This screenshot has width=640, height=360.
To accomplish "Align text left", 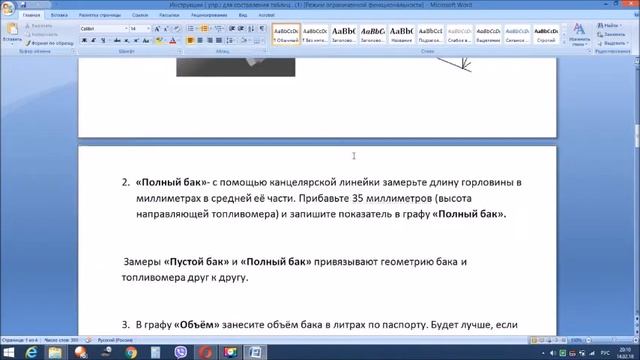I will pos(190,40).
